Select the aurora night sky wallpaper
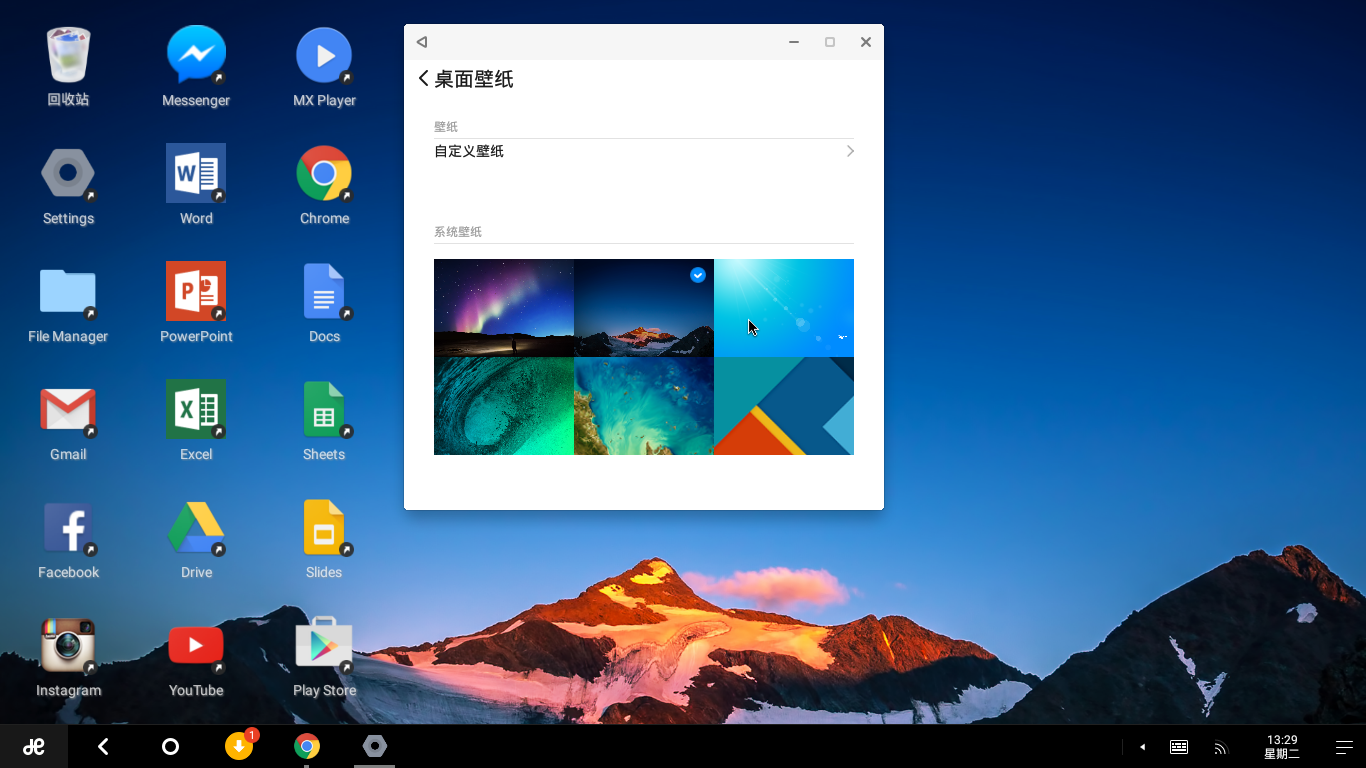This screenshot has height=768, width=1366. (x=504, y=308)
